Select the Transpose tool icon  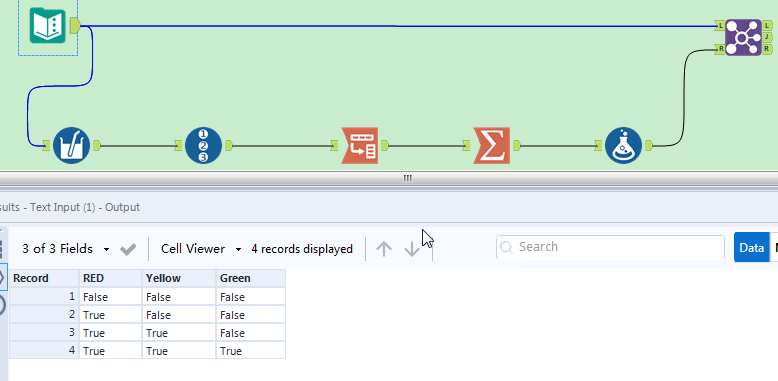[x=360, y=146]
